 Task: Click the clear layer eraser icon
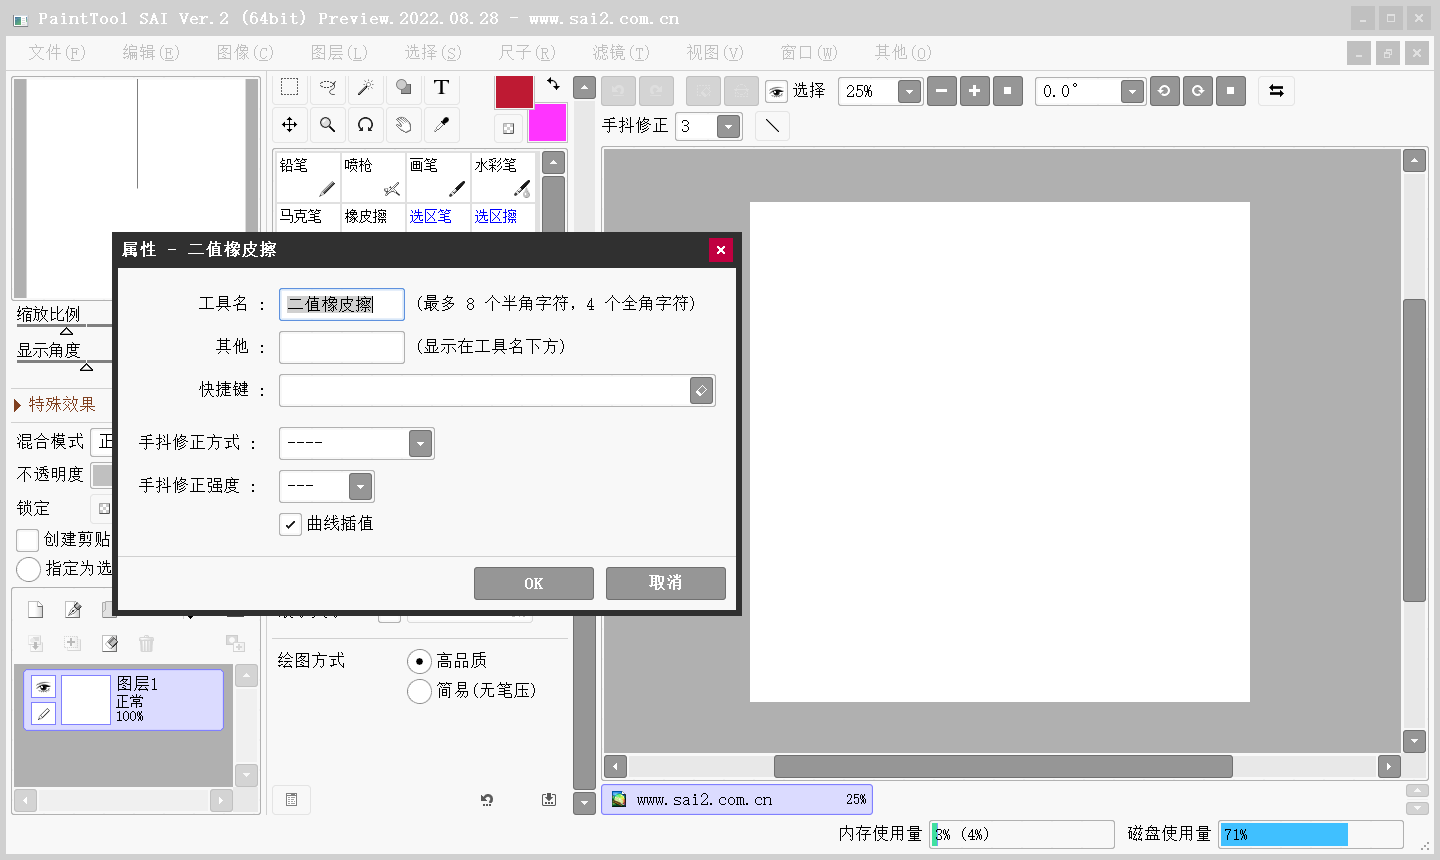(110, 643)
